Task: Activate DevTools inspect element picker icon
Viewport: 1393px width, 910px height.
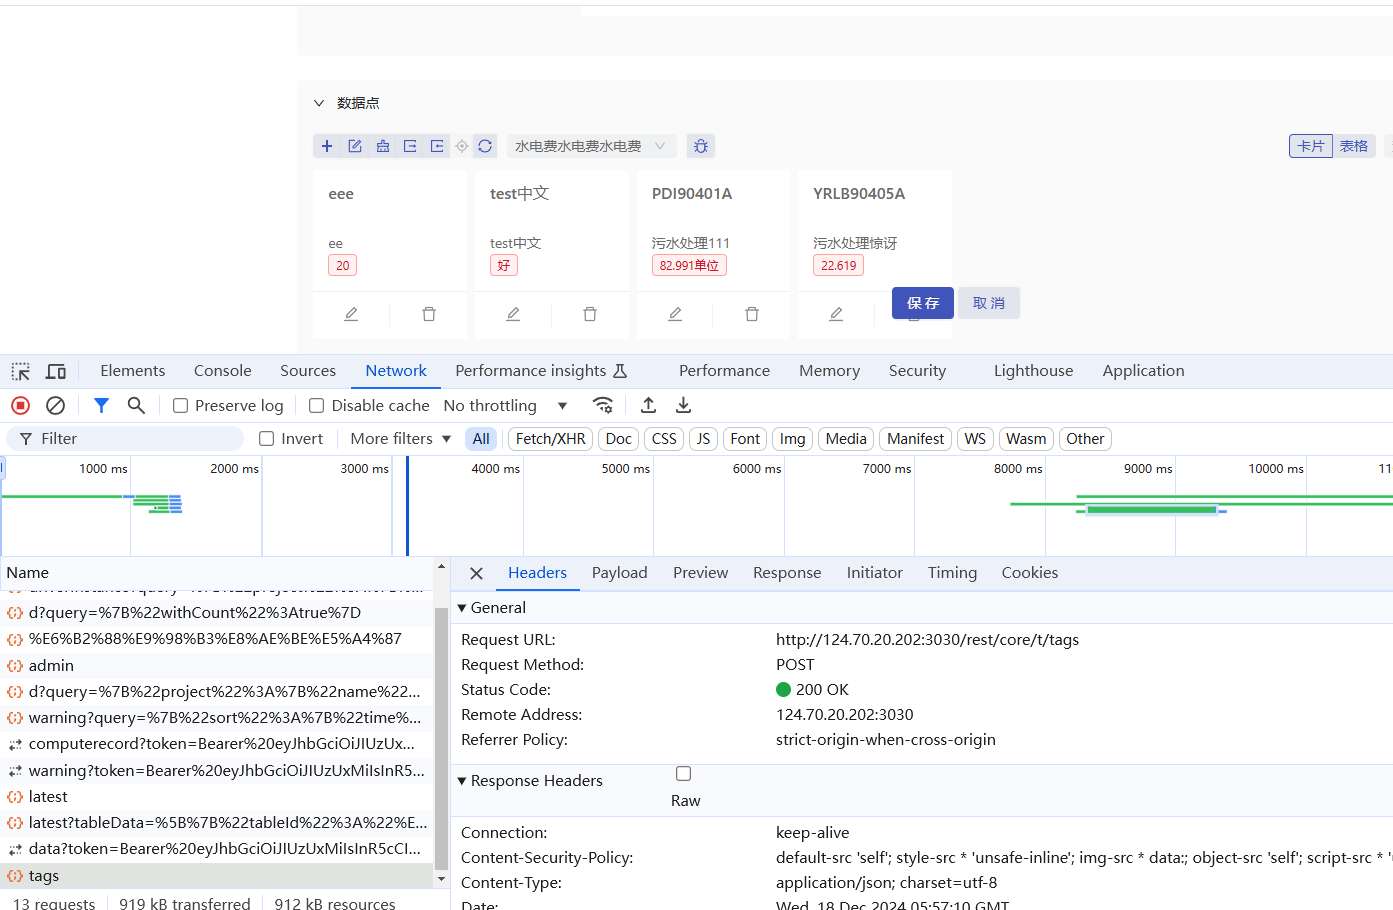Action: [x=21, y=371]
